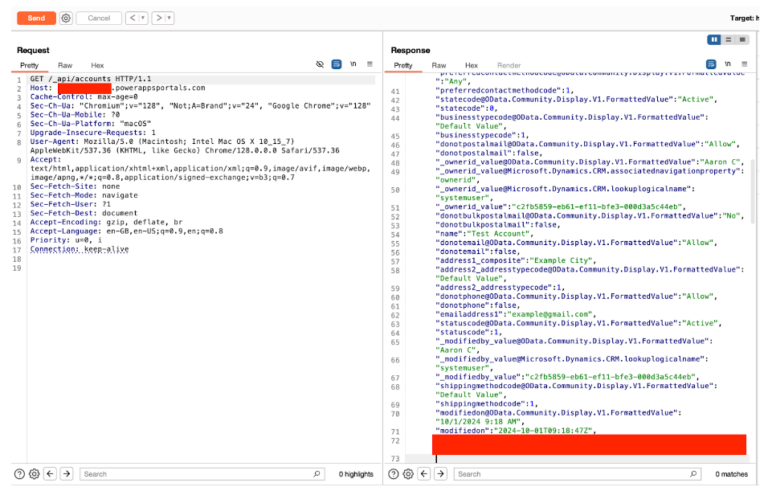The width and height of the screenshot is (768, 487).
Task: Open the forward history dropdown arrow
Action: click(169, 18)
